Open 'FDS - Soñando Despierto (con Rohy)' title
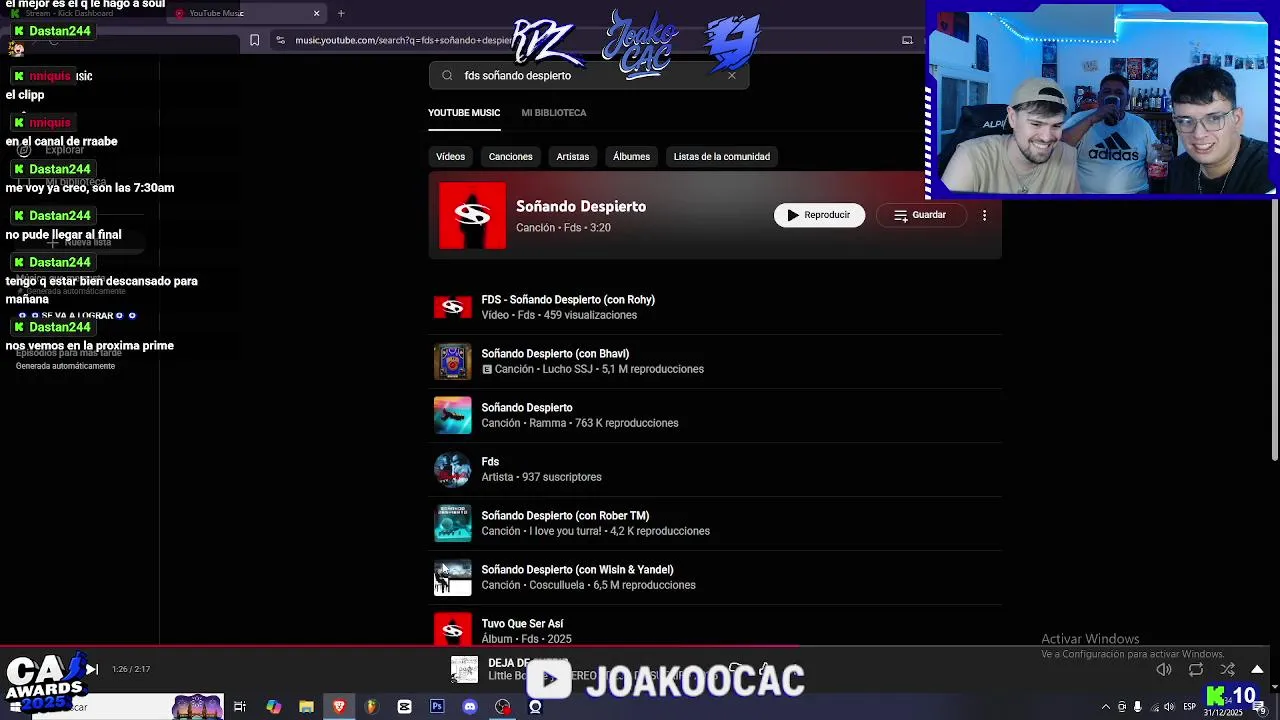1280x720 pixels. pyautogui.click(x=568, y=300)
